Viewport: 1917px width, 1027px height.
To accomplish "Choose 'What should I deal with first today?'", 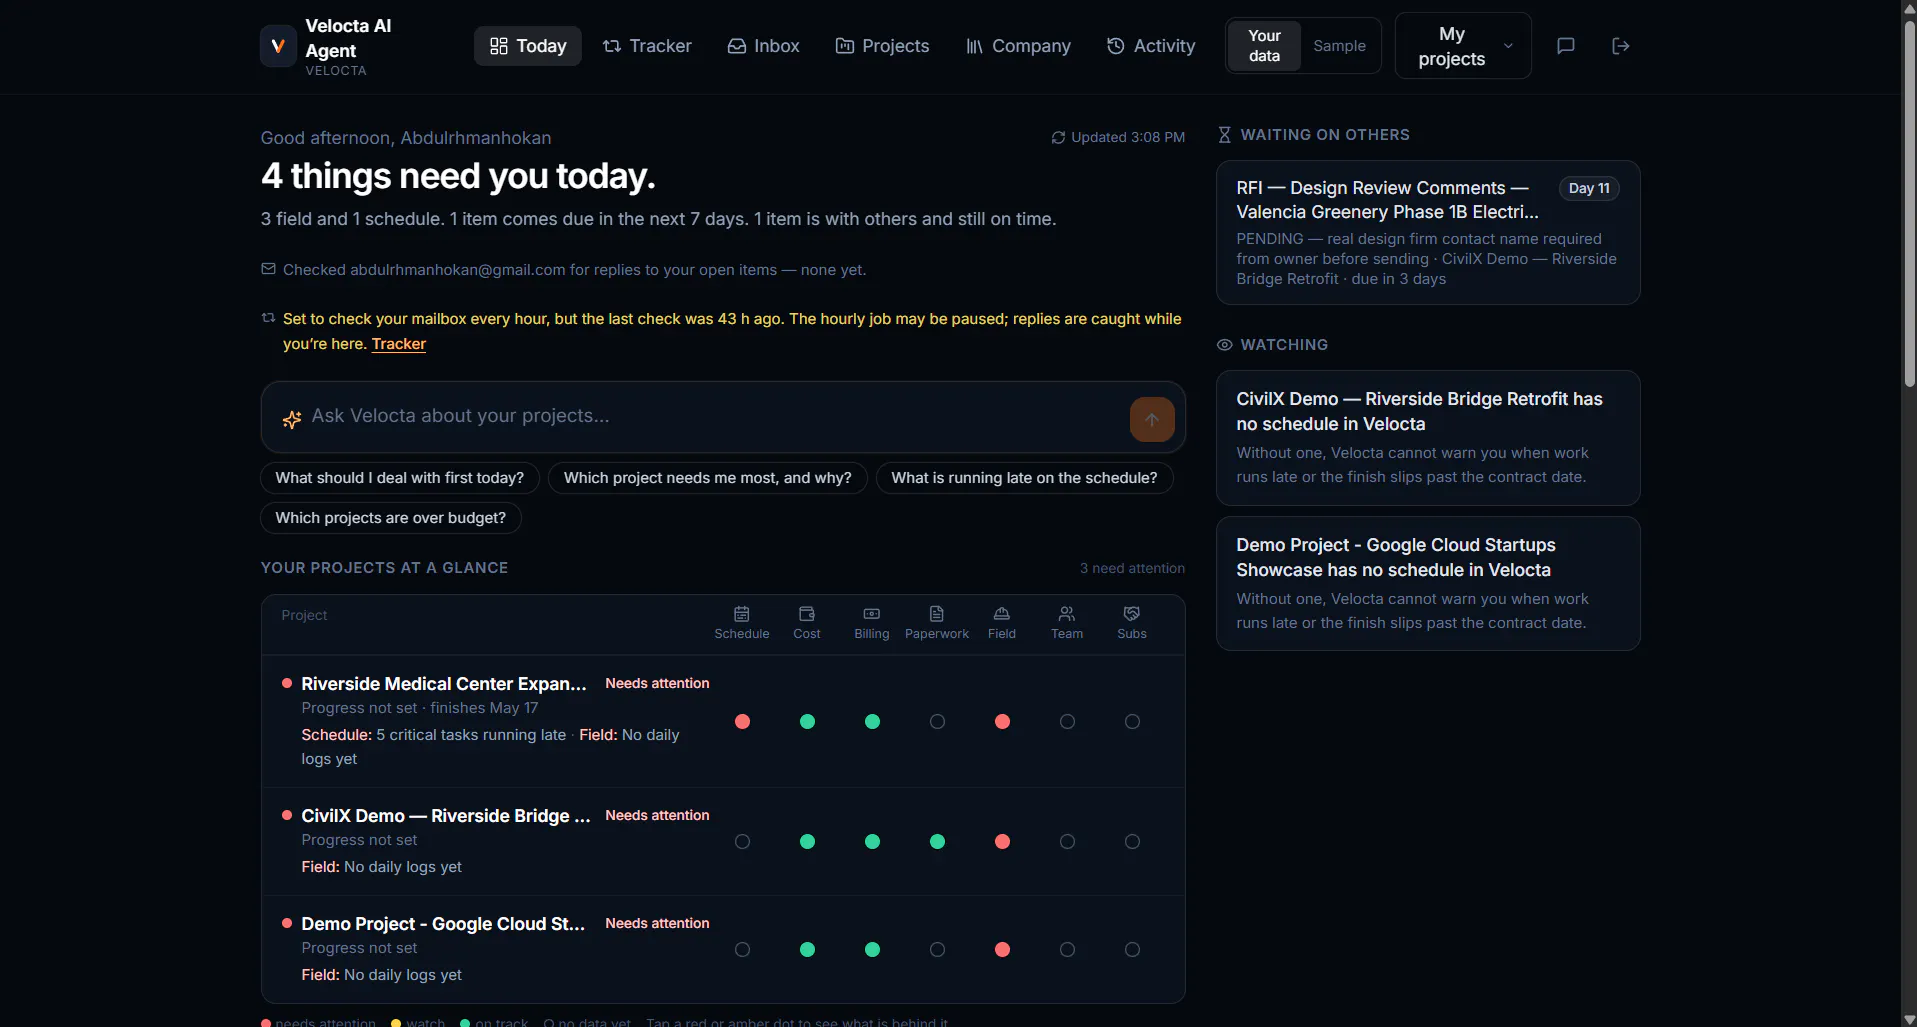I will 400,478.
